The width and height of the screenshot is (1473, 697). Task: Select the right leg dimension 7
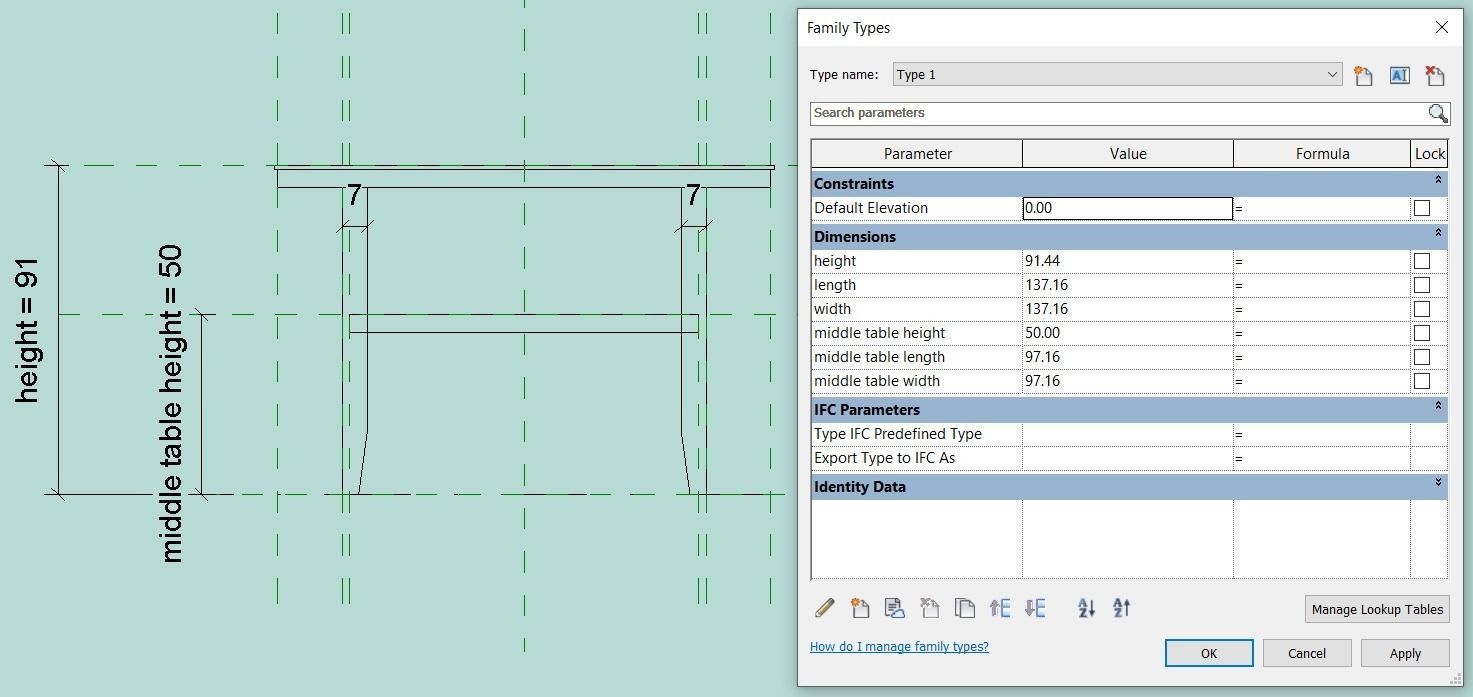[x=693, y=195]
